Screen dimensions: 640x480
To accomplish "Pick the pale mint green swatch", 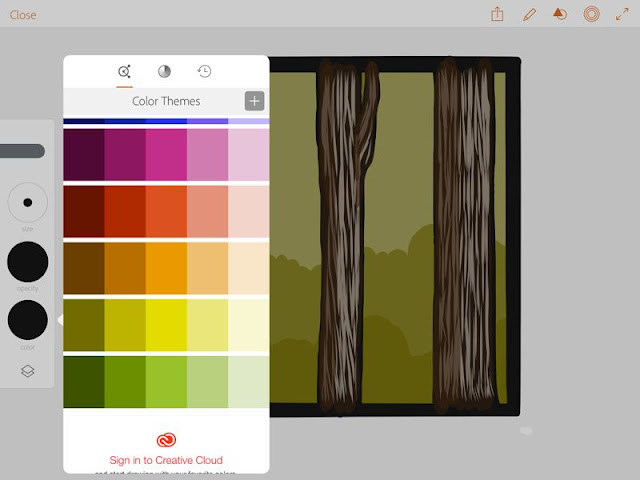I will 249,382.
